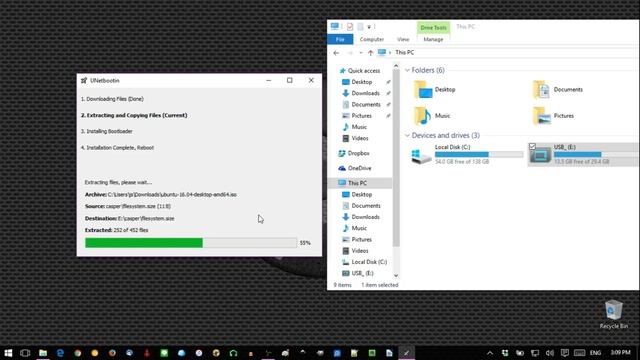Click '54.0 GB free of 138 GB' text

[462, 162]
